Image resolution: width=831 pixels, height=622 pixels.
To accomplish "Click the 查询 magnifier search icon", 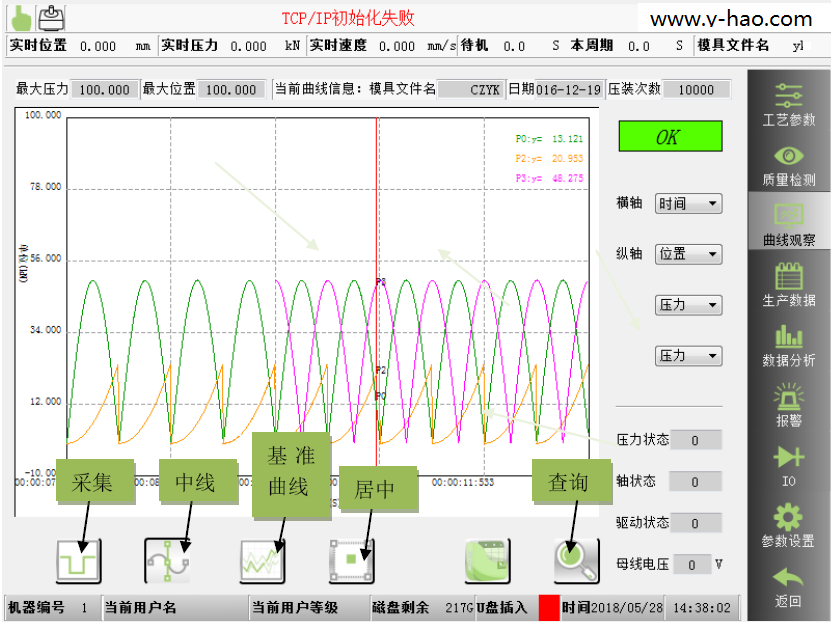I will pyautogui.click(x=576, y=561).
